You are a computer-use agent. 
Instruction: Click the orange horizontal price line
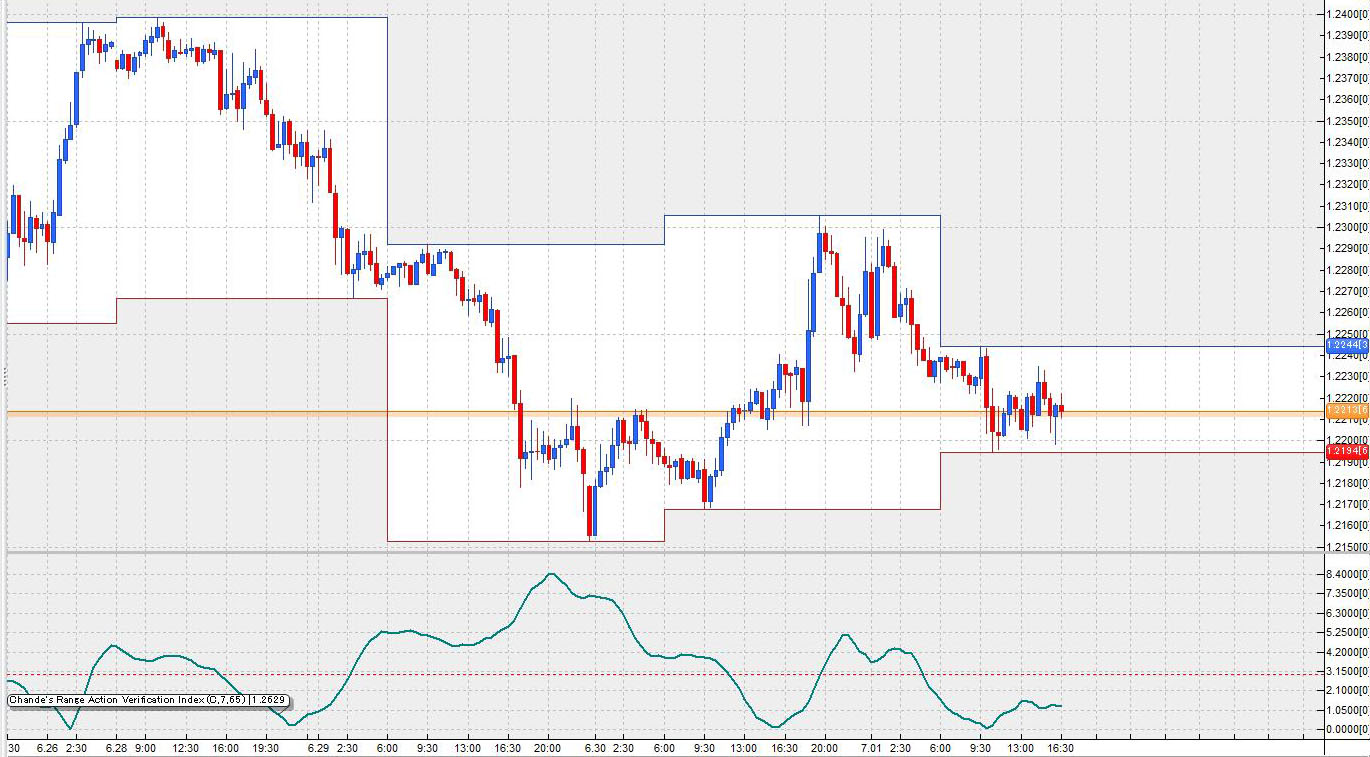[665, 412]
